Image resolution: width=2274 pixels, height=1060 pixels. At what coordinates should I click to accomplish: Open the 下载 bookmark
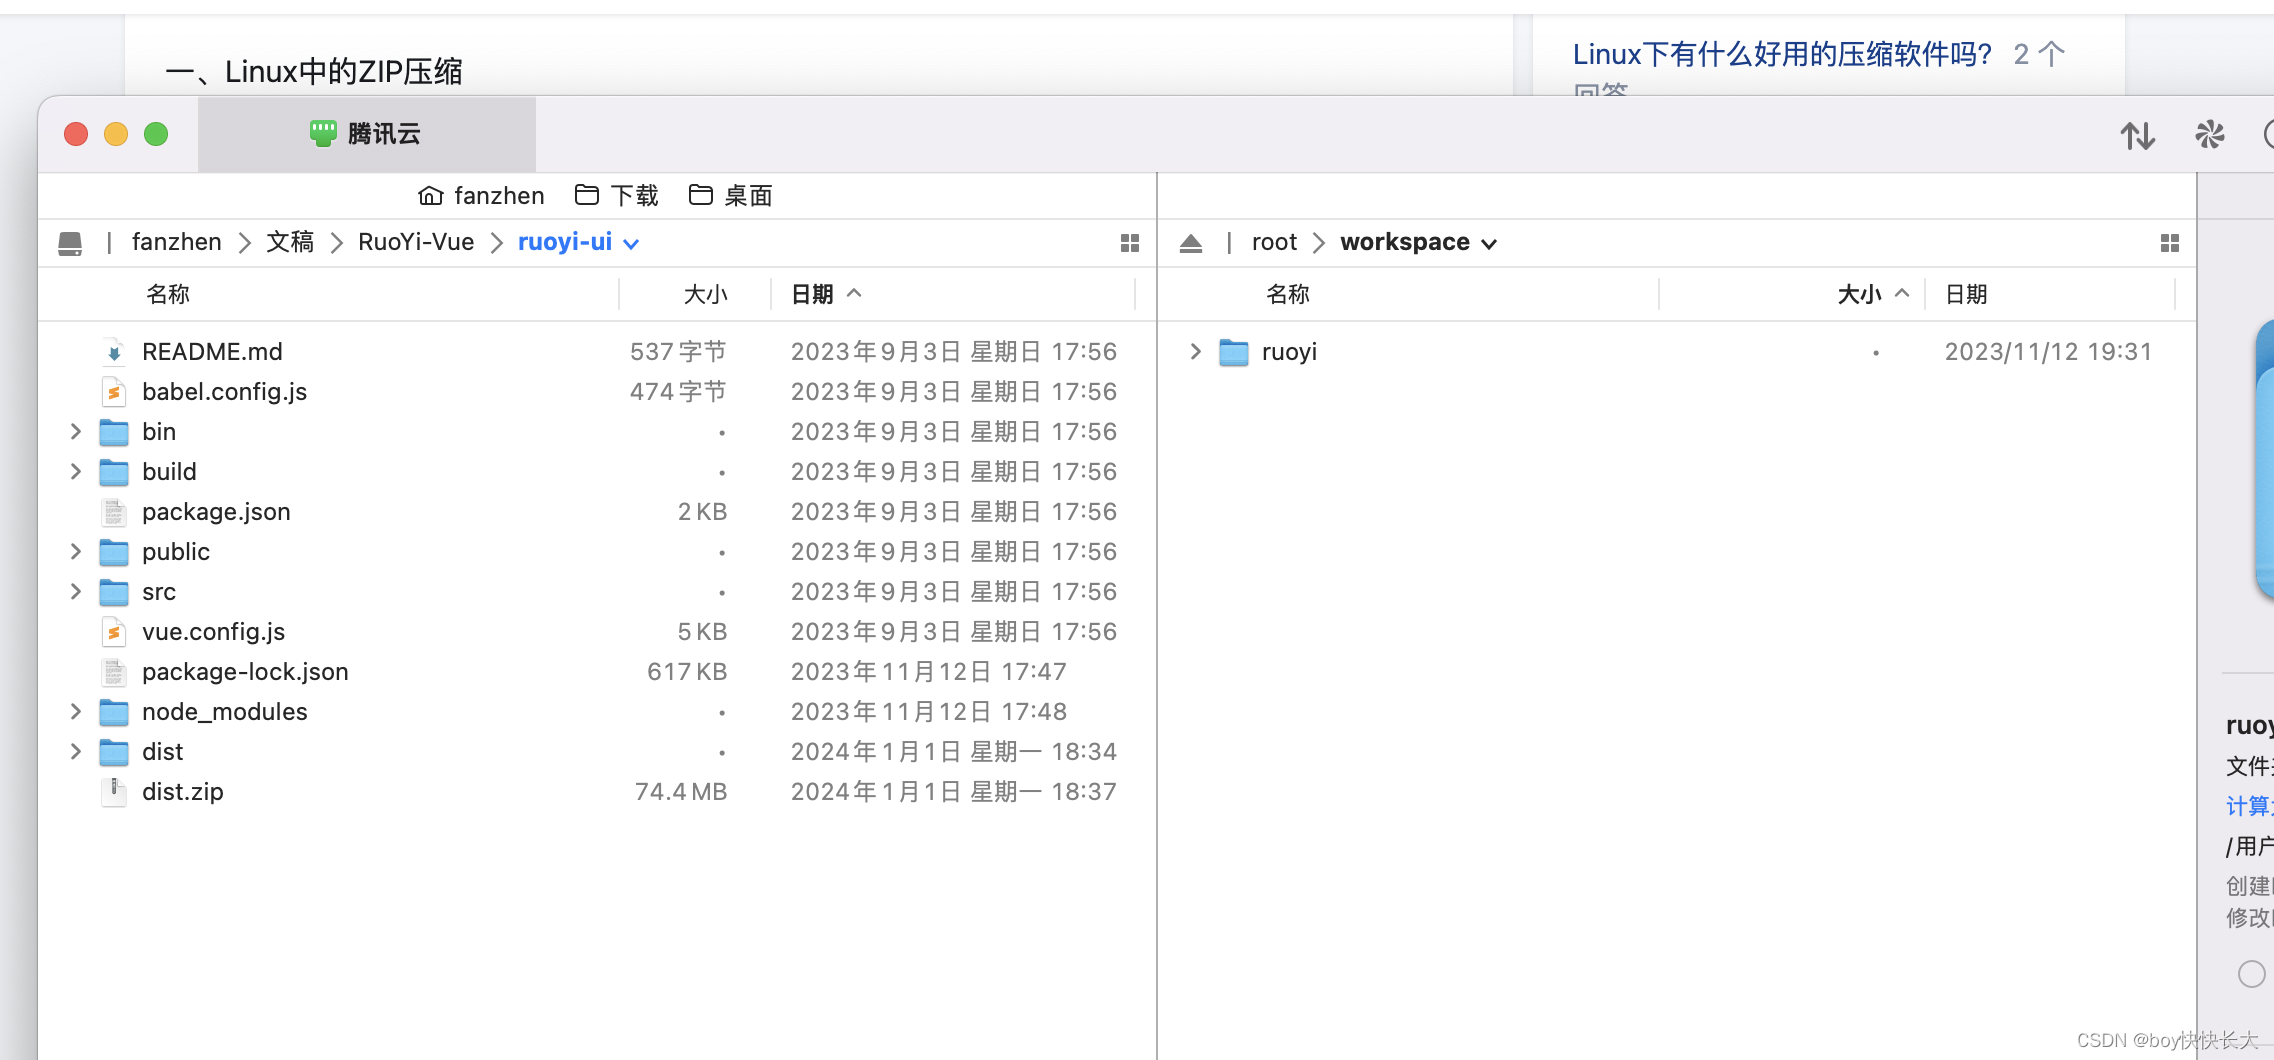(616, 195)
